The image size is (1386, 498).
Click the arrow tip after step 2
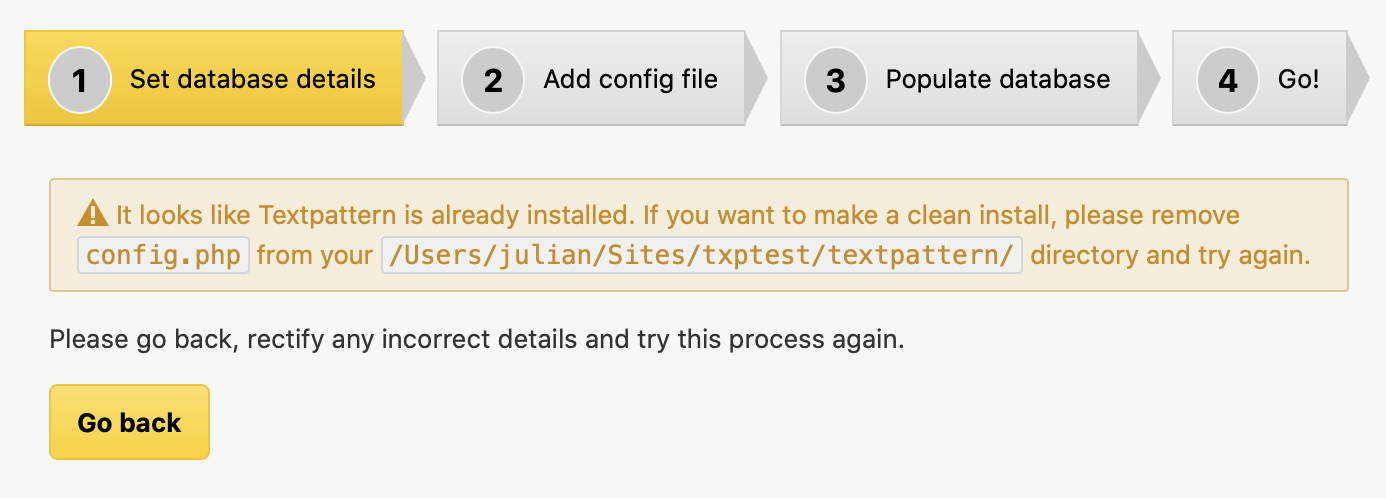tap(756, 78)
